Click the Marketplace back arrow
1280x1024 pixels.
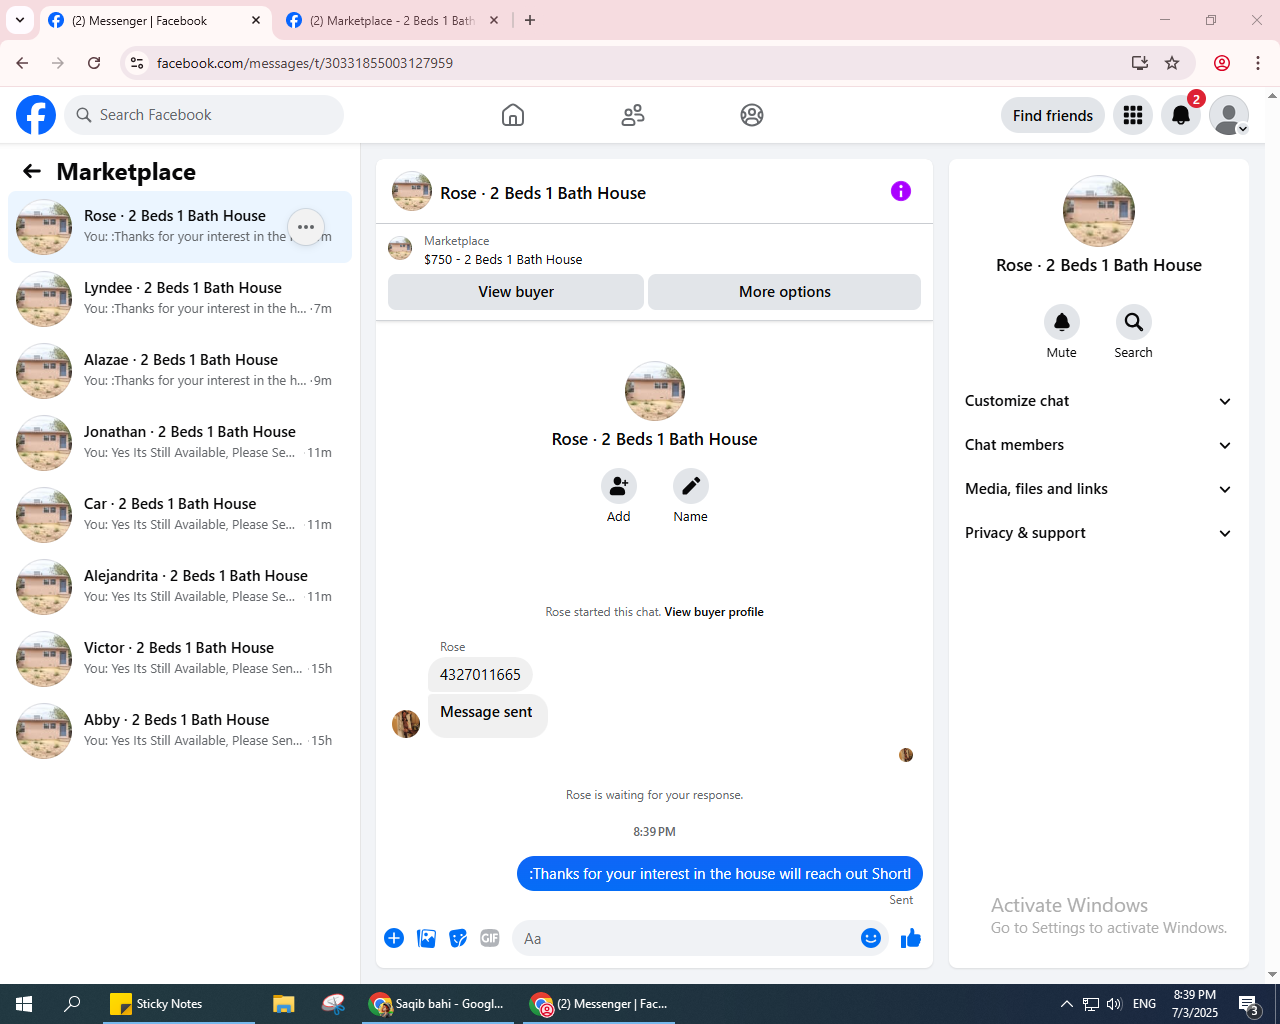click(32, 171)
